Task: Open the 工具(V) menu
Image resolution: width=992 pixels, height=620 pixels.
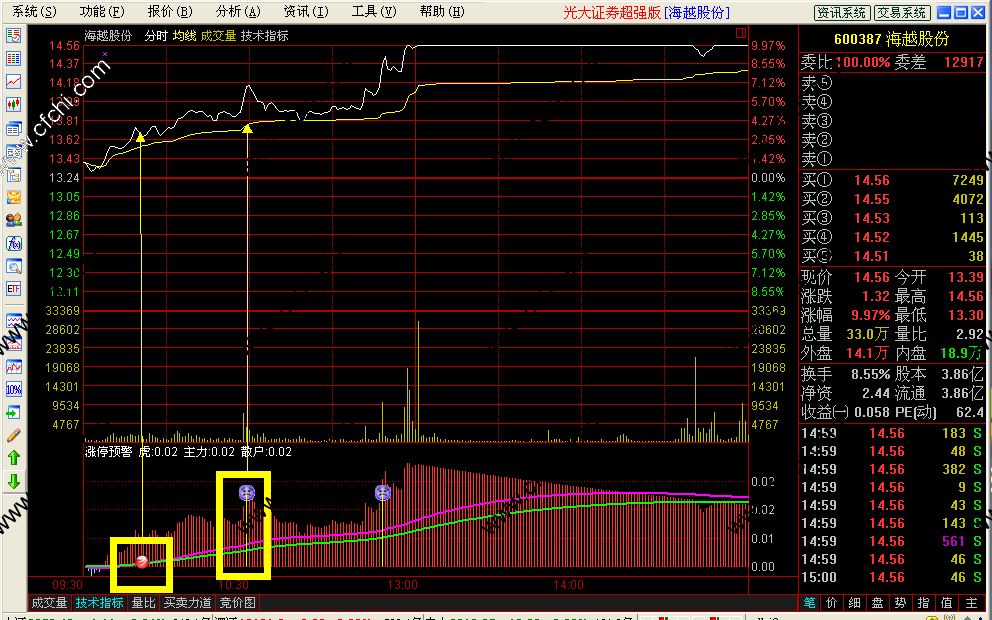Action: pyautogui.click(x=373, y=12)
